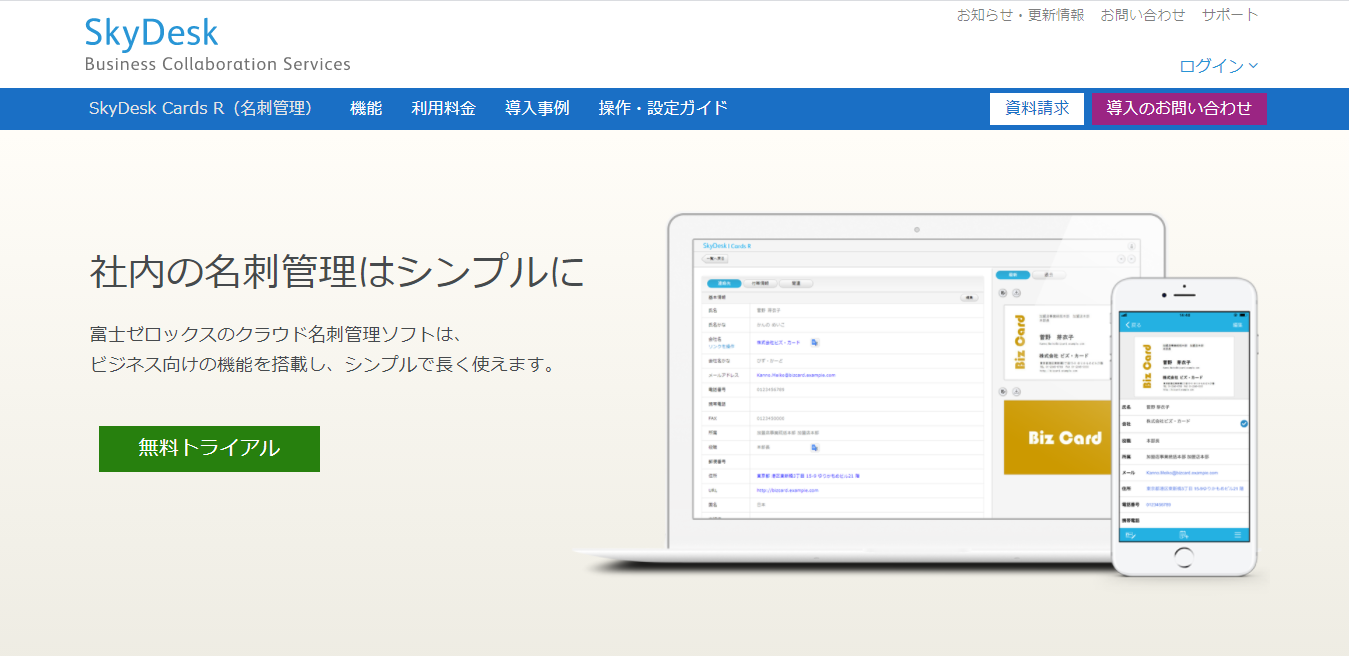
Task: Click the 資料請求 button
Action: [x=1037, y=108]
